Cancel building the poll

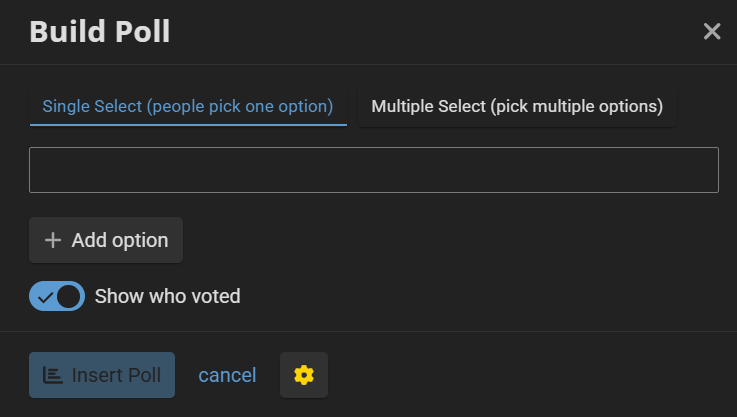(227, 375)
